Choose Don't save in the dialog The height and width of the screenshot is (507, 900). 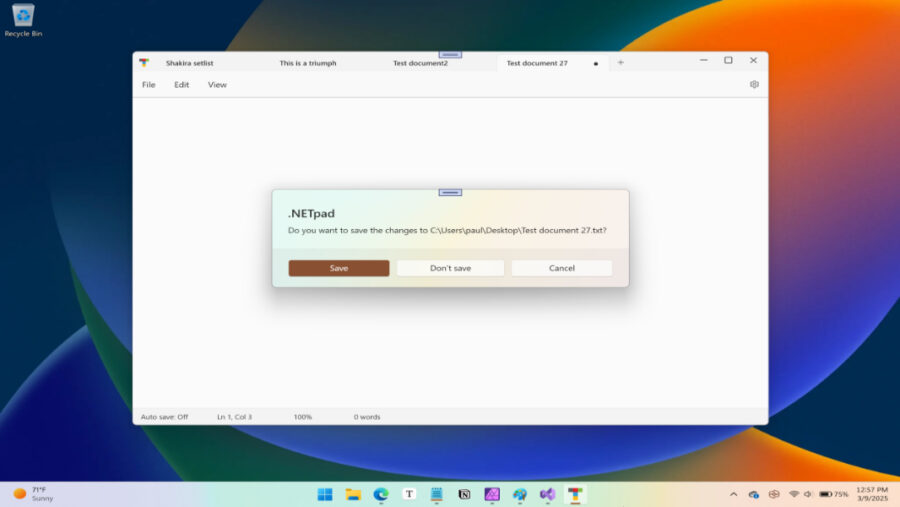tap(450, 268)
